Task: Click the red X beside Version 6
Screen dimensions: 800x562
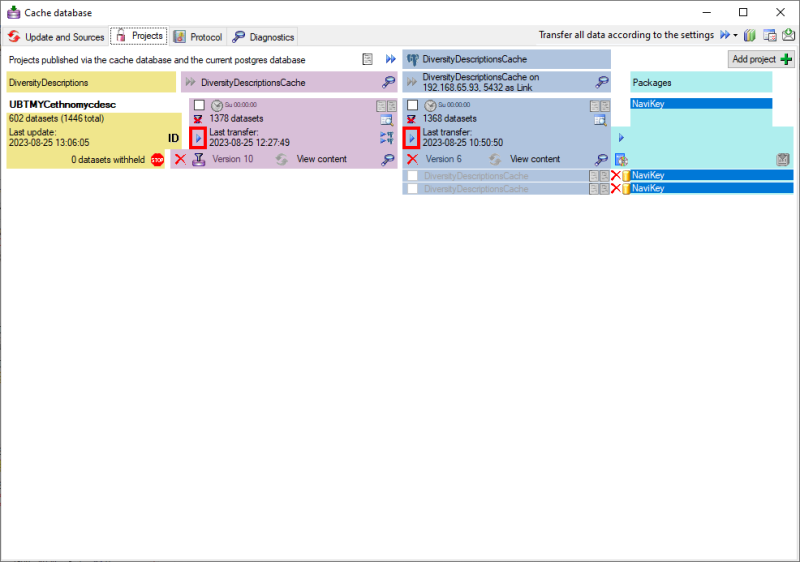Action: [412, 159]
